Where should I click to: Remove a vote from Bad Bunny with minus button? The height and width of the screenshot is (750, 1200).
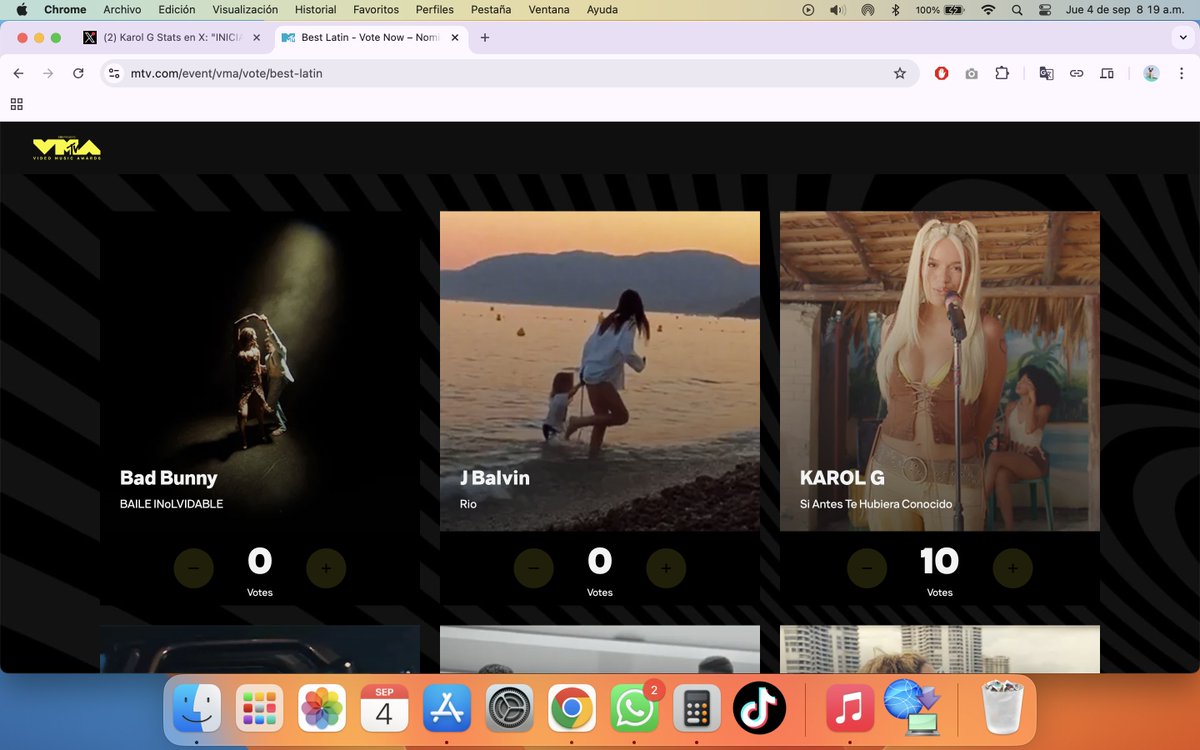pyautogui.click(x=194, y=568)
